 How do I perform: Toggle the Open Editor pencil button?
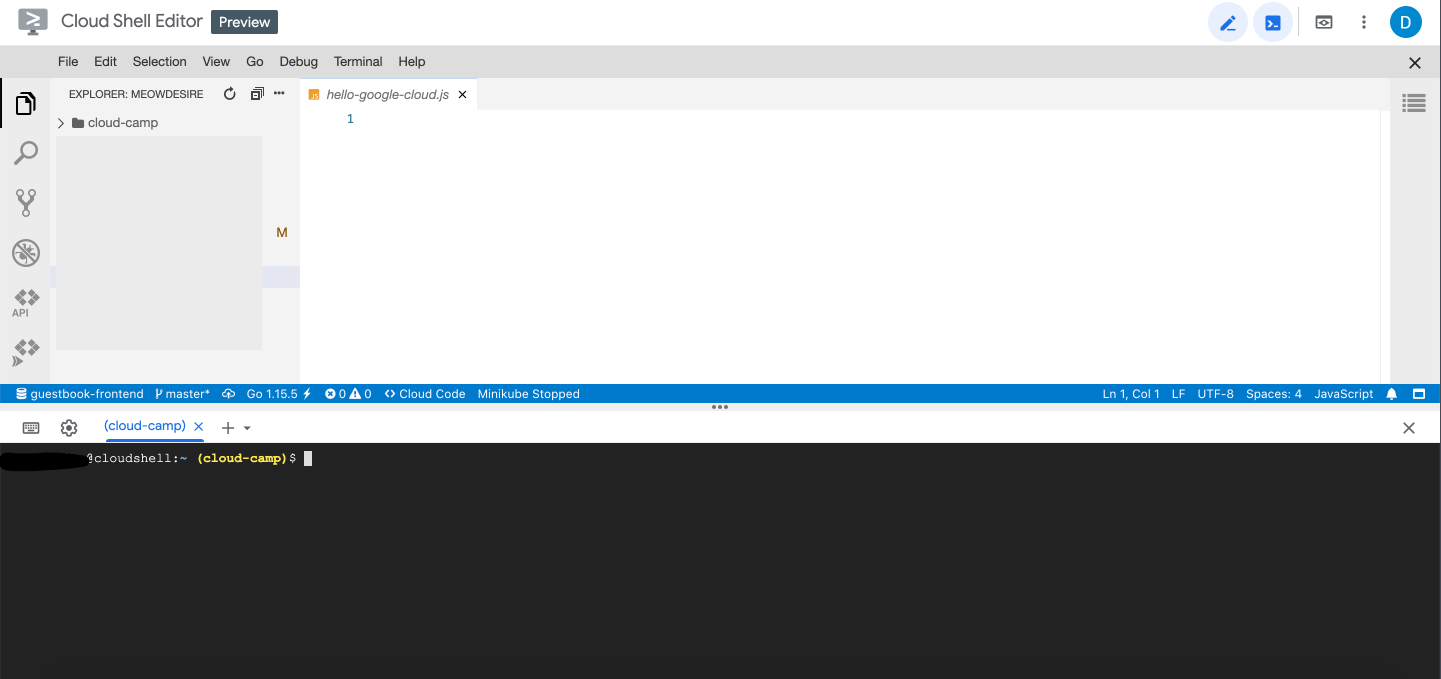(1228, 23)
